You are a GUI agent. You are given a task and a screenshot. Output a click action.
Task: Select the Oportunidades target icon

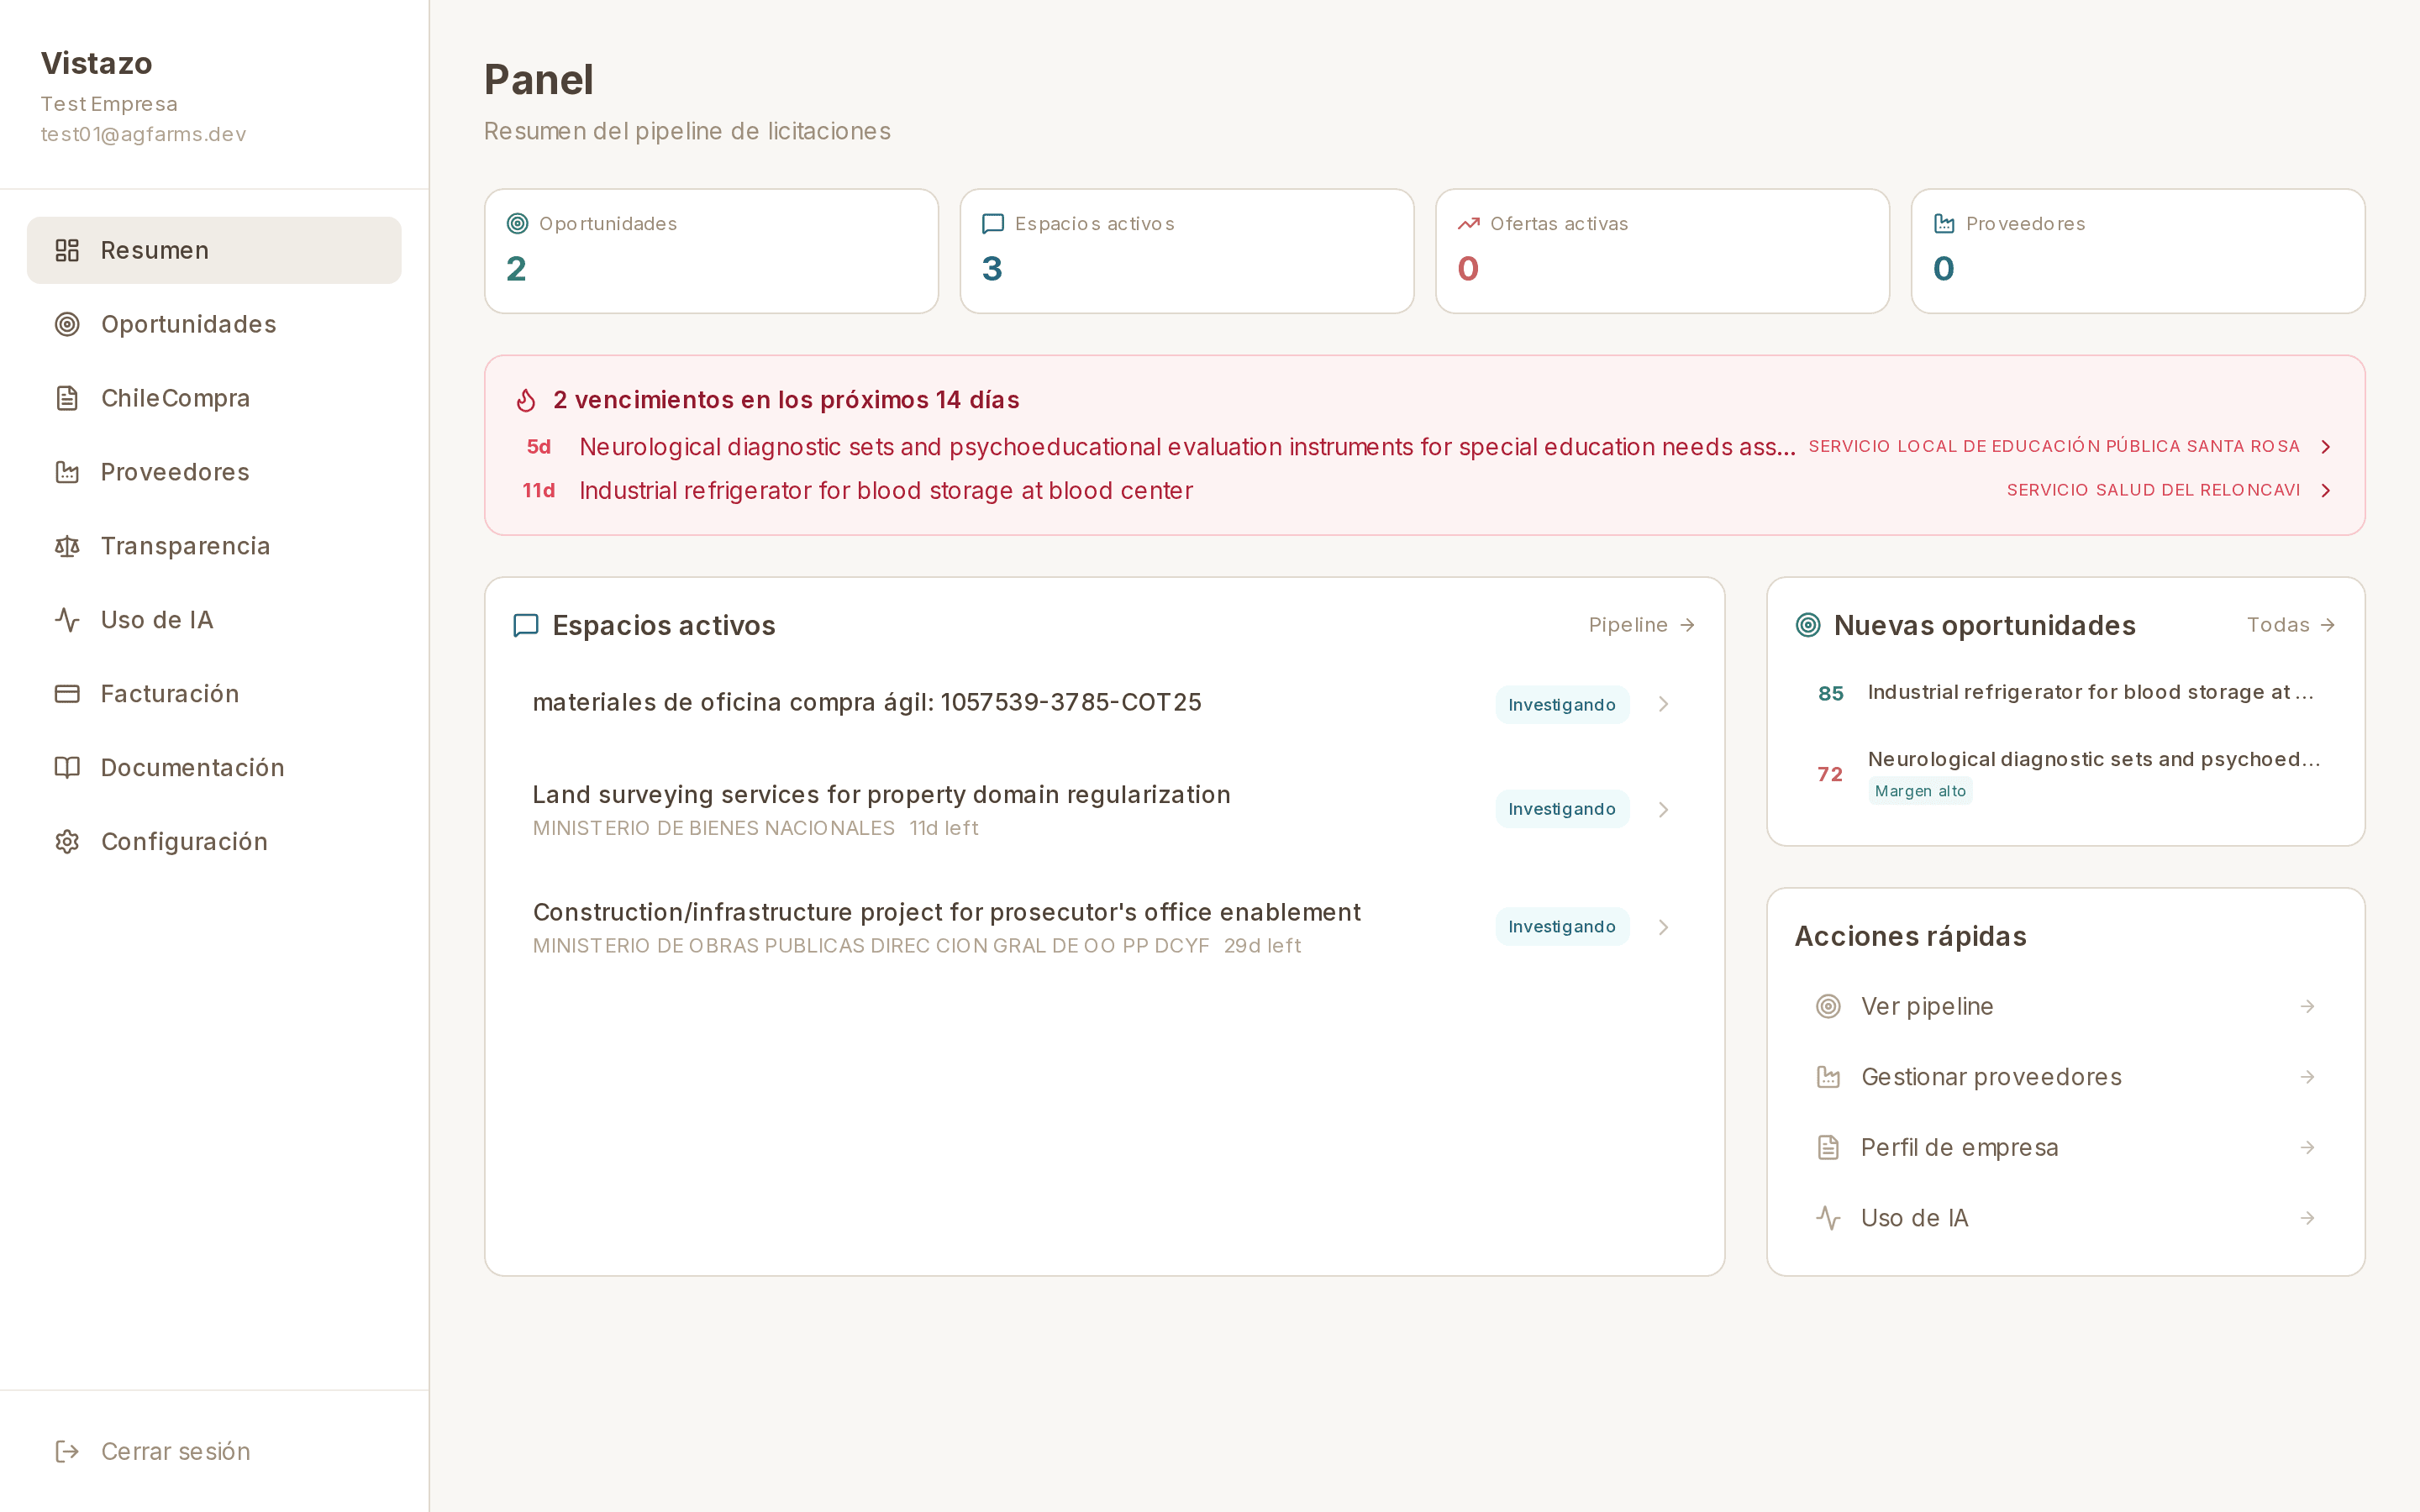coord(66,323)
